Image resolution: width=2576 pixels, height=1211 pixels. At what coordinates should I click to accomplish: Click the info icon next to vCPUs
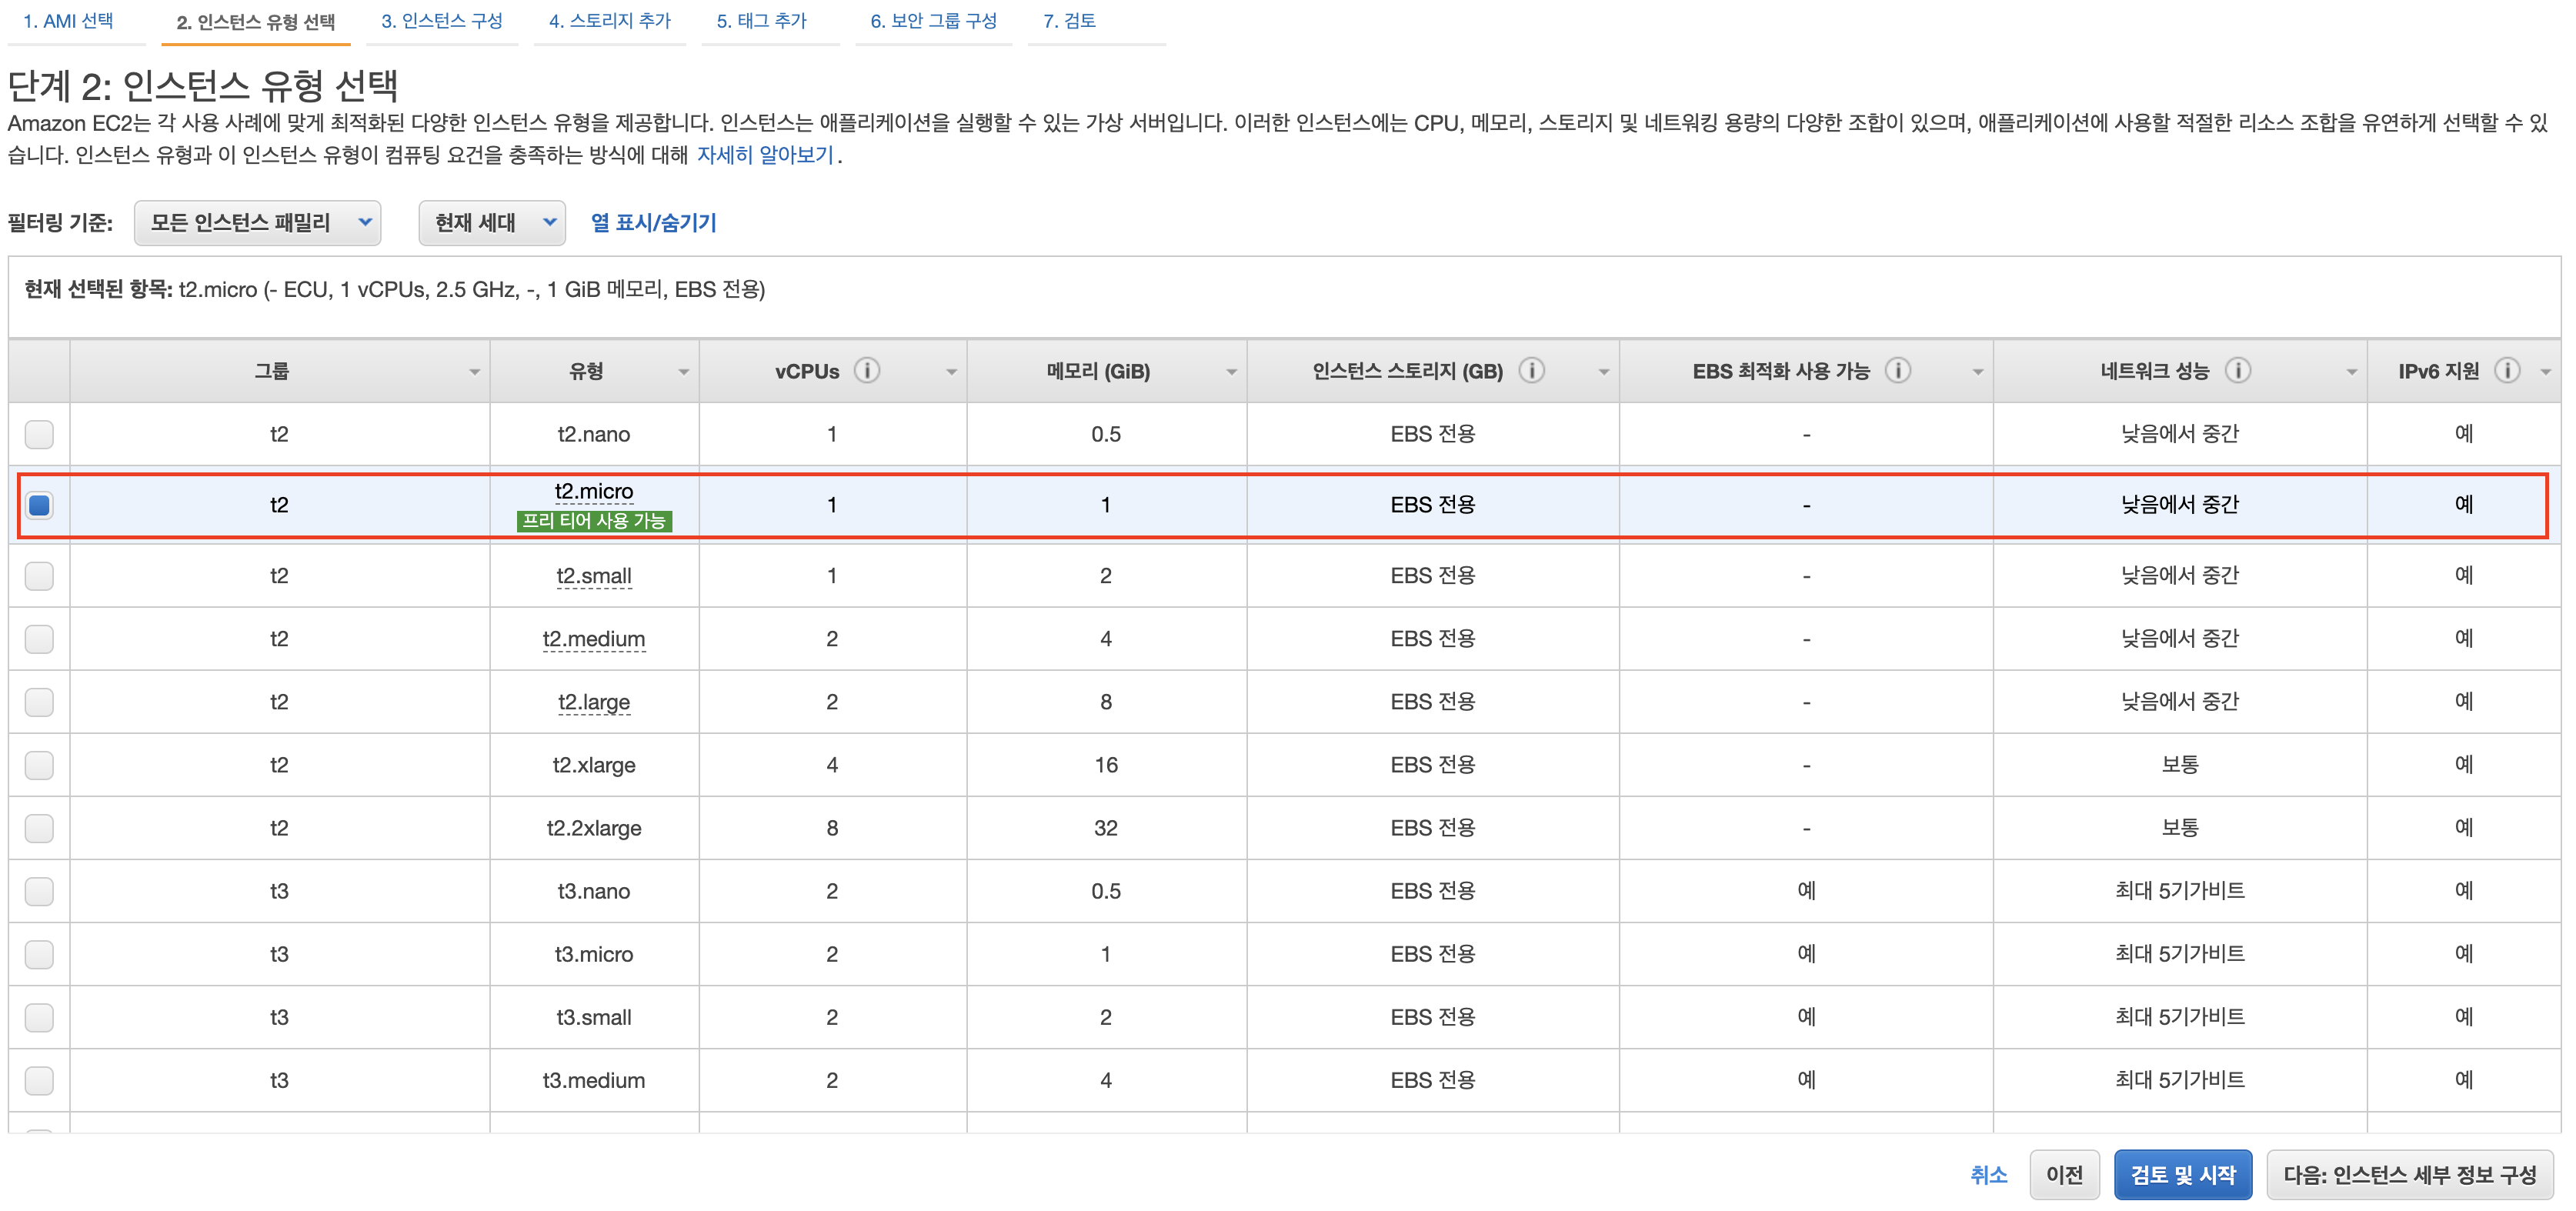867,371
